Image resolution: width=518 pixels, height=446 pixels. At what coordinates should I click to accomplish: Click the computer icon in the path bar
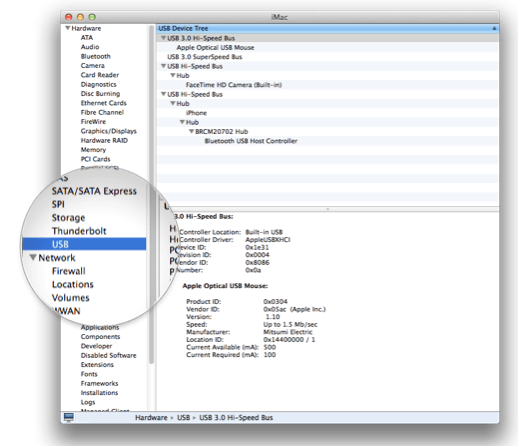pyautogui.click(x=69, y=417)
